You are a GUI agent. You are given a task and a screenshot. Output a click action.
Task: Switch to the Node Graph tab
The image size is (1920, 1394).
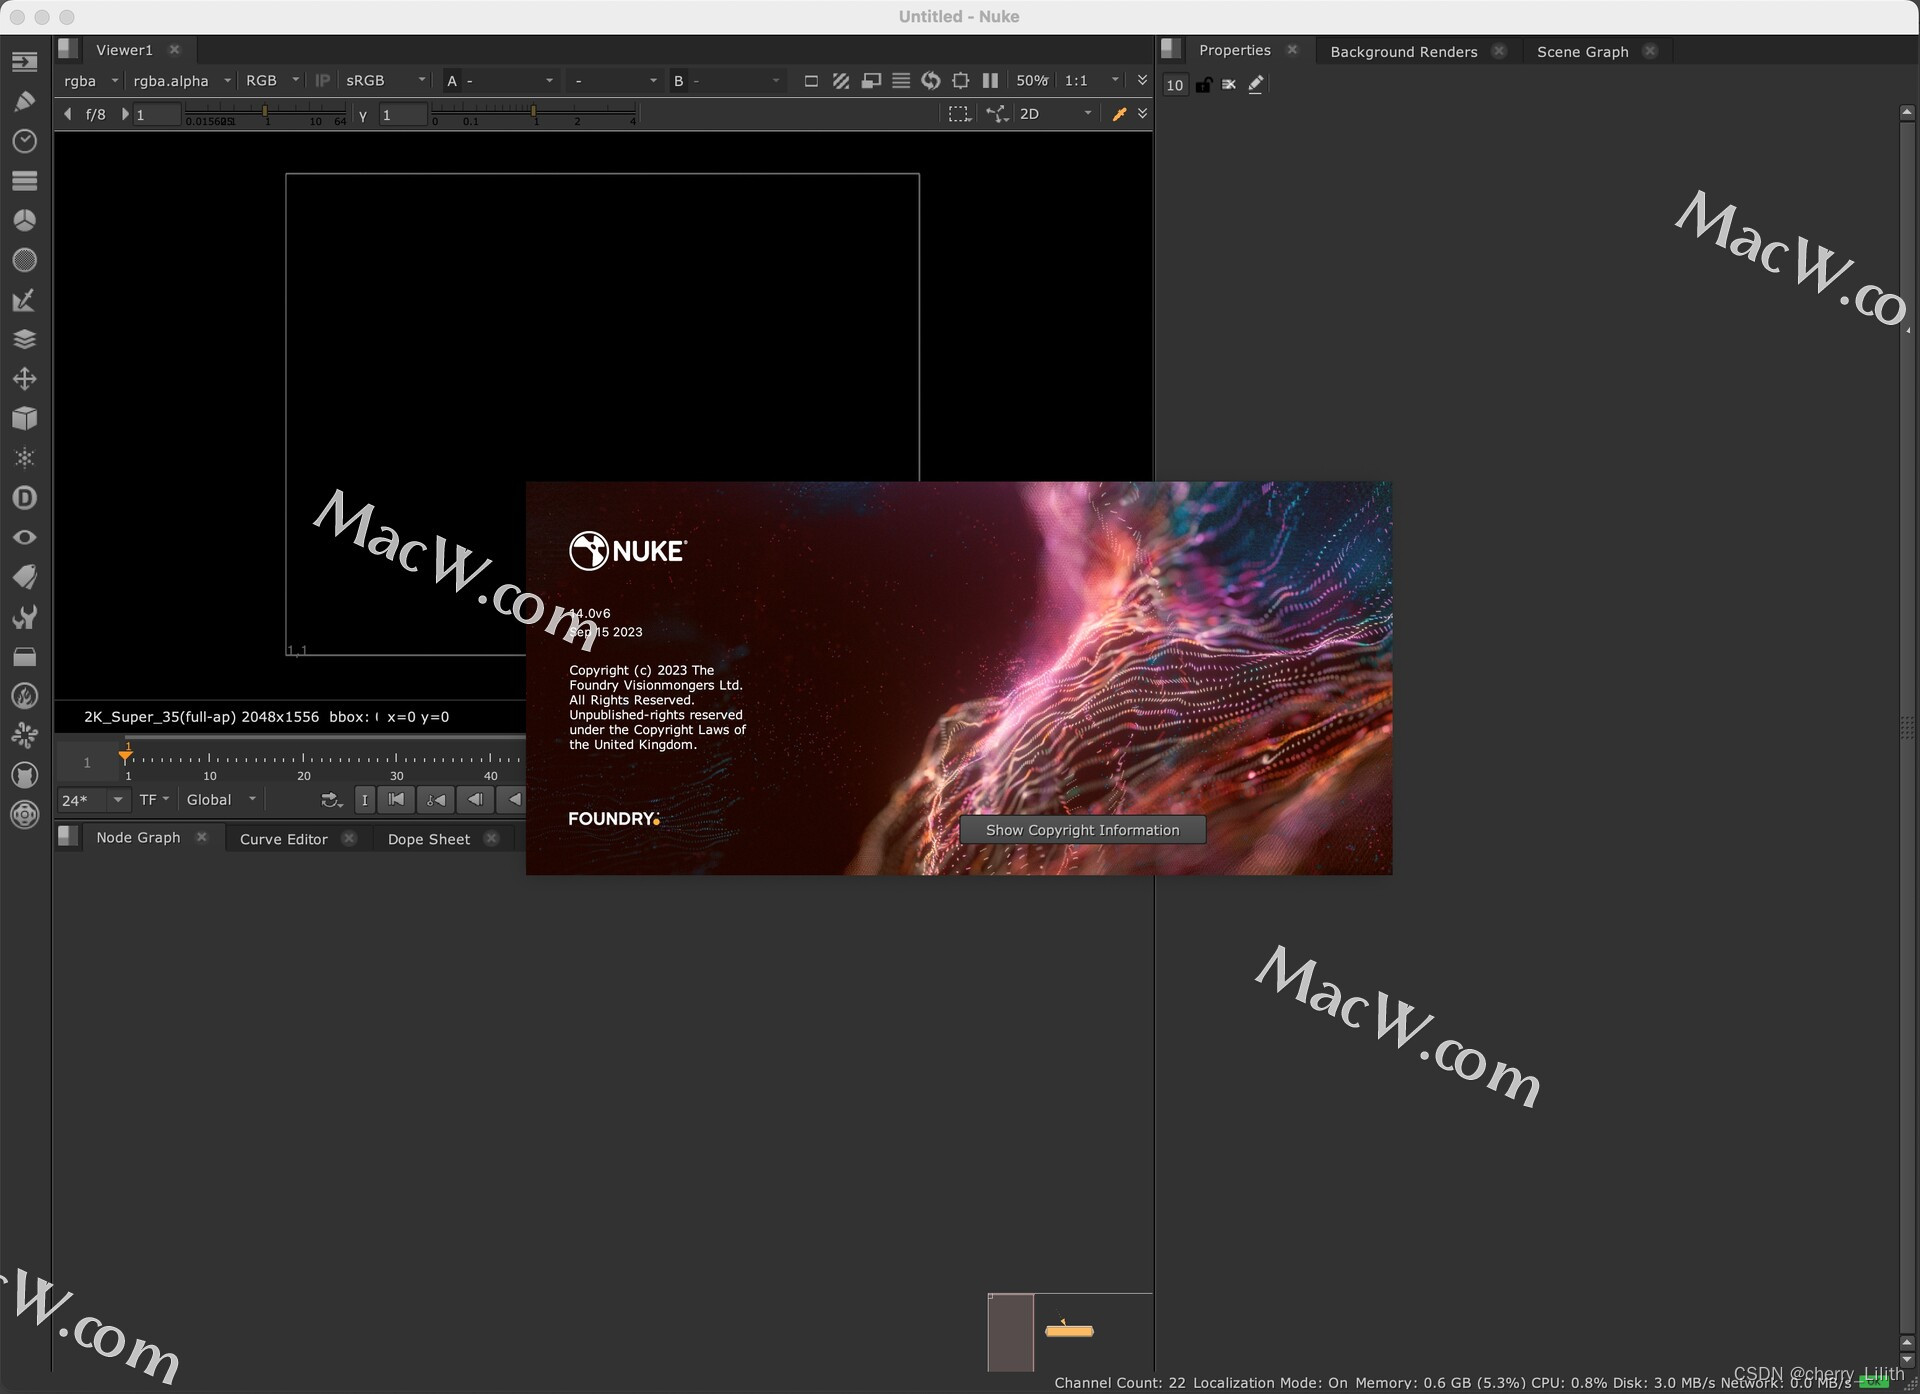click(138, 838)
